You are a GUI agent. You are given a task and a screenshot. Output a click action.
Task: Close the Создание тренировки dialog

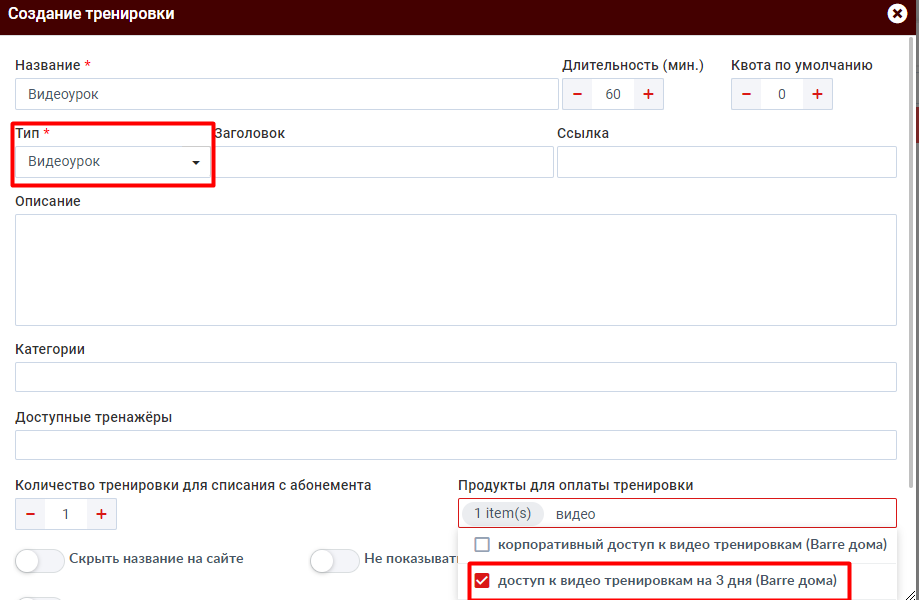897,14
